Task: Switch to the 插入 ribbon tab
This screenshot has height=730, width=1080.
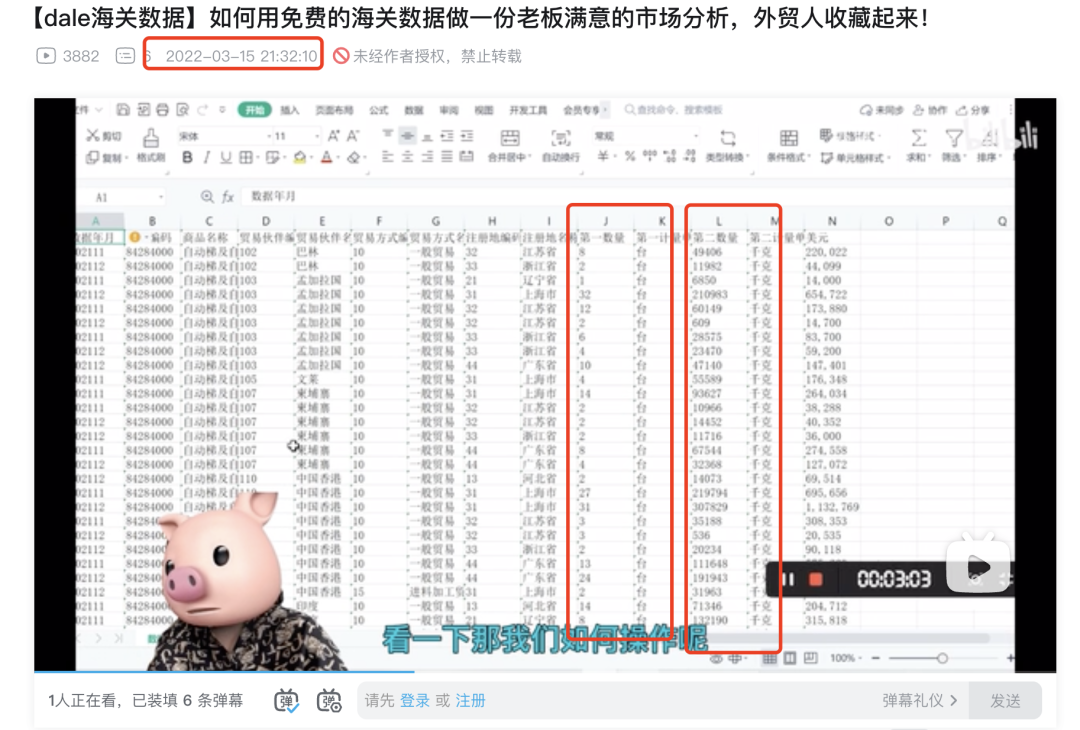Action: click(292, 111)
